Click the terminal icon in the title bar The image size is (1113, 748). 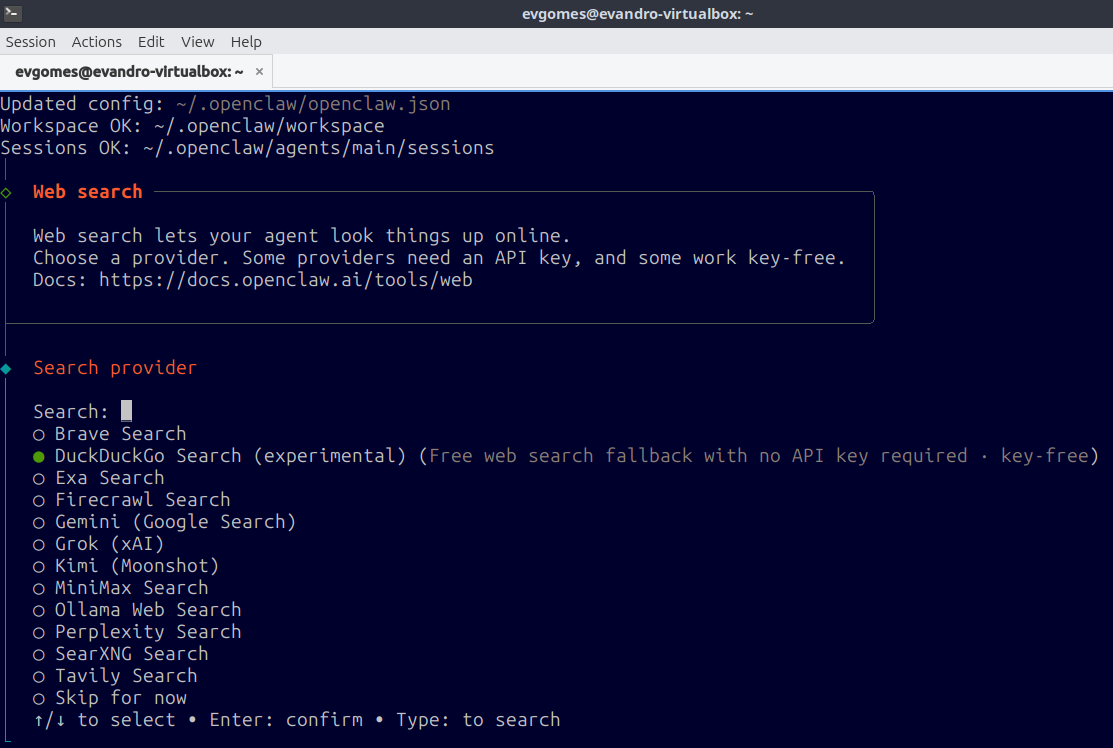13,13
